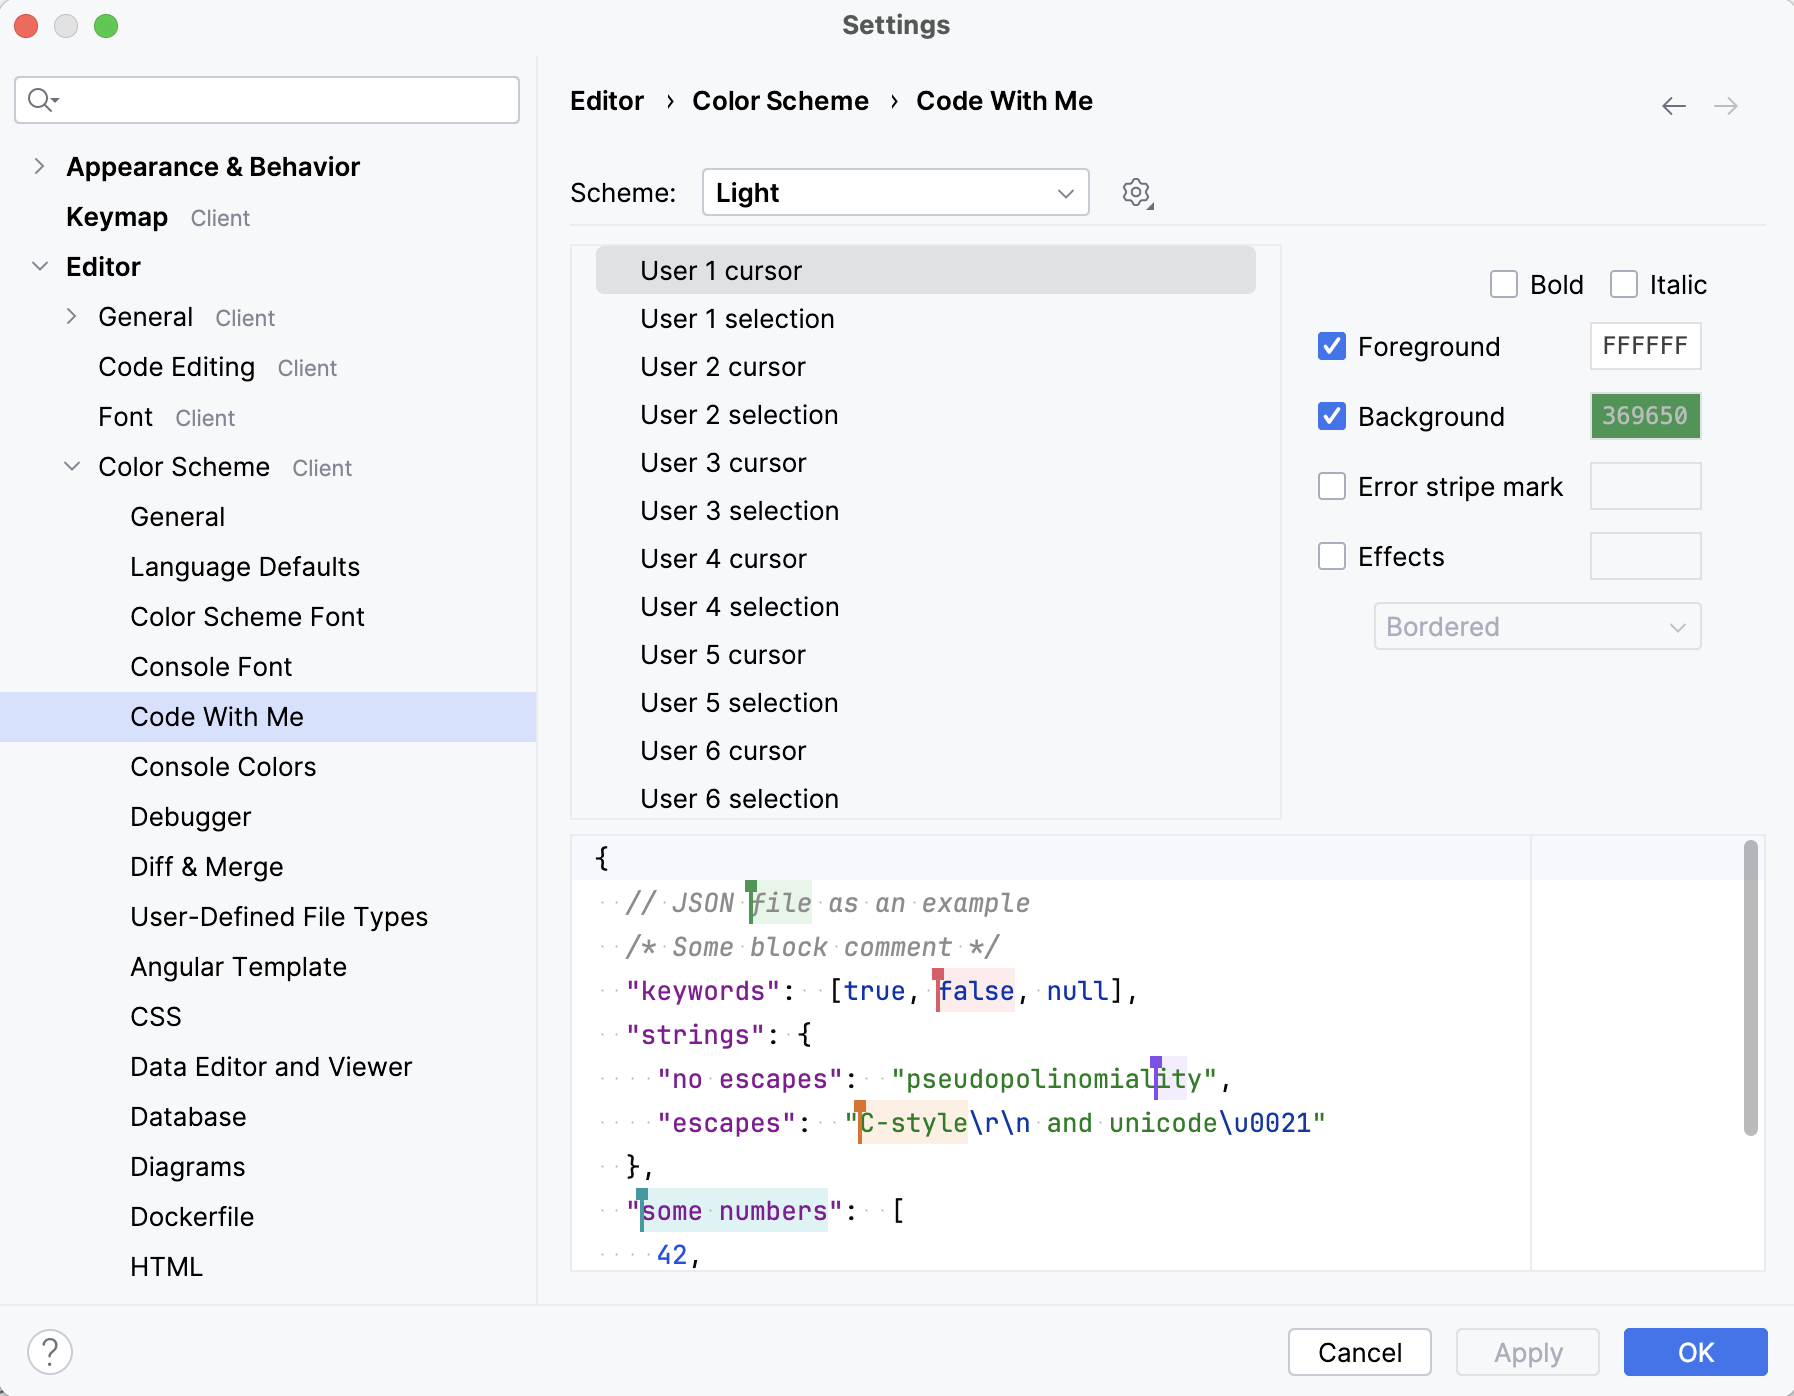Viewport: 1794px width, 1396px height.
Task: Expand the Appearance & Behavior section
Action: (40, 166)
